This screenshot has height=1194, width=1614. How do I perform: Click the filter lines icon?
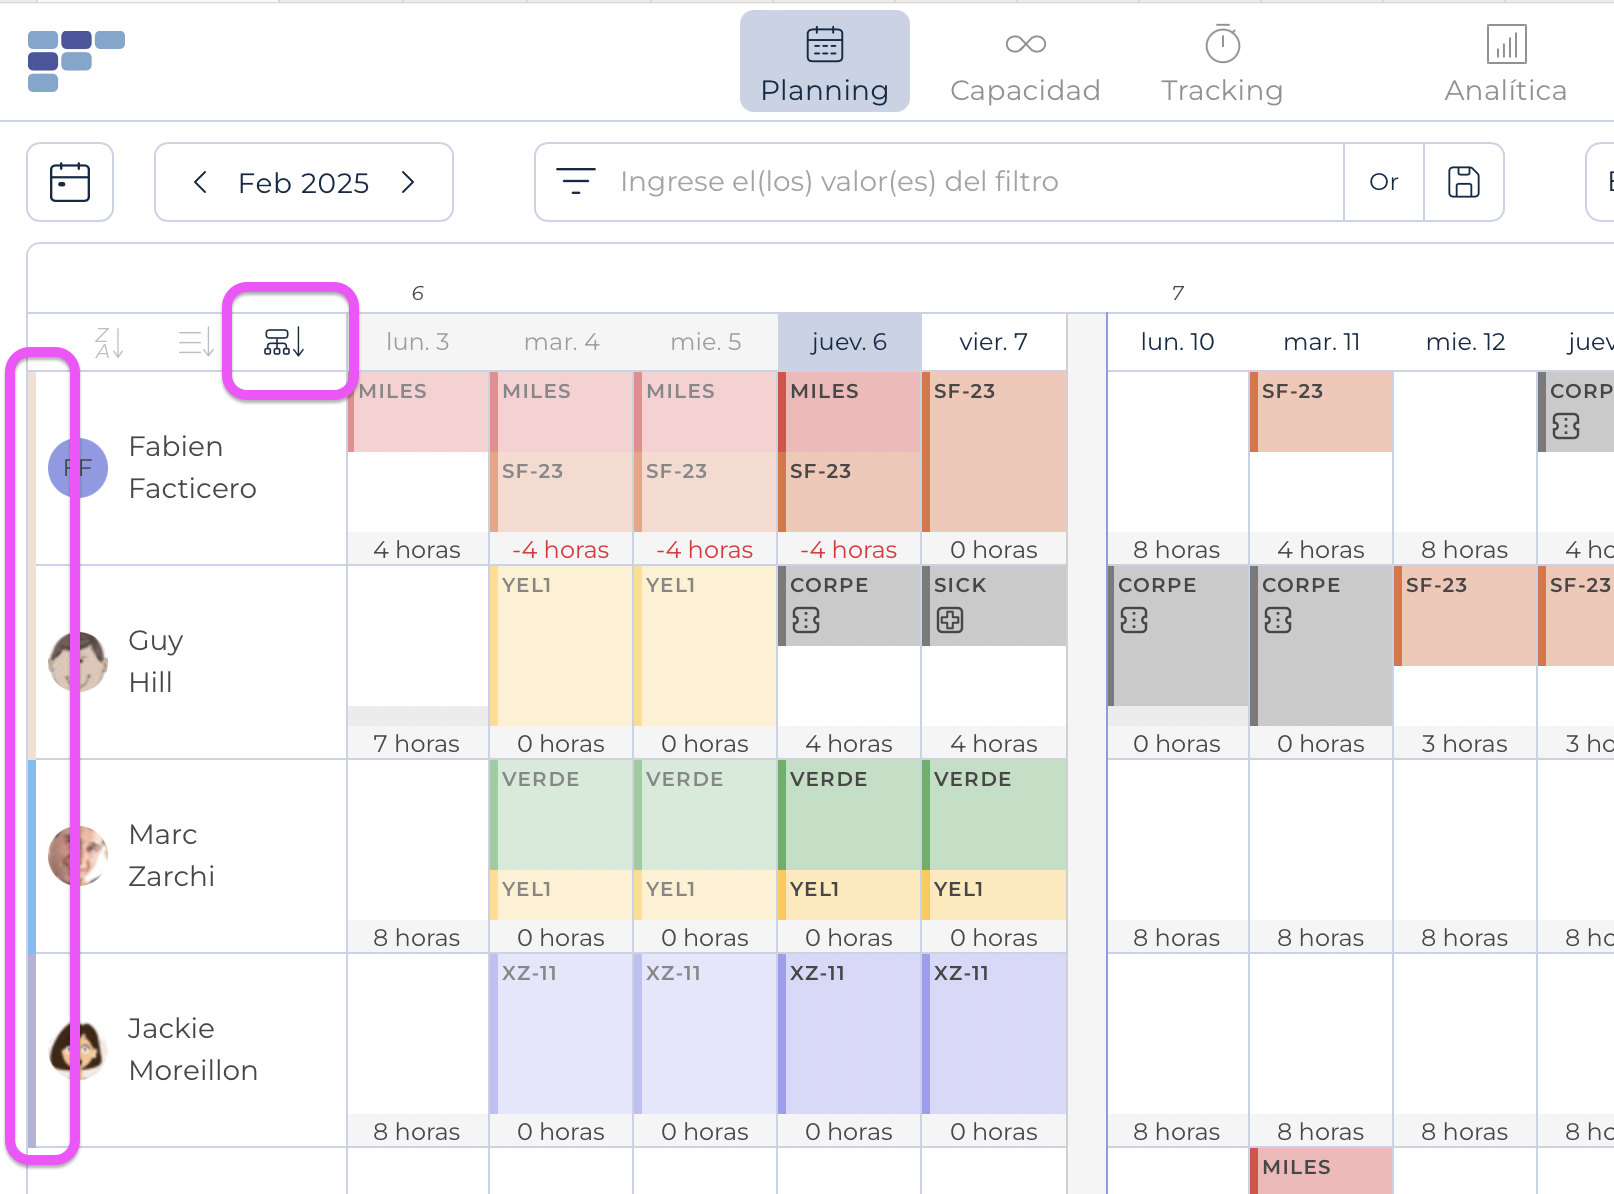(x=576, y=182)
